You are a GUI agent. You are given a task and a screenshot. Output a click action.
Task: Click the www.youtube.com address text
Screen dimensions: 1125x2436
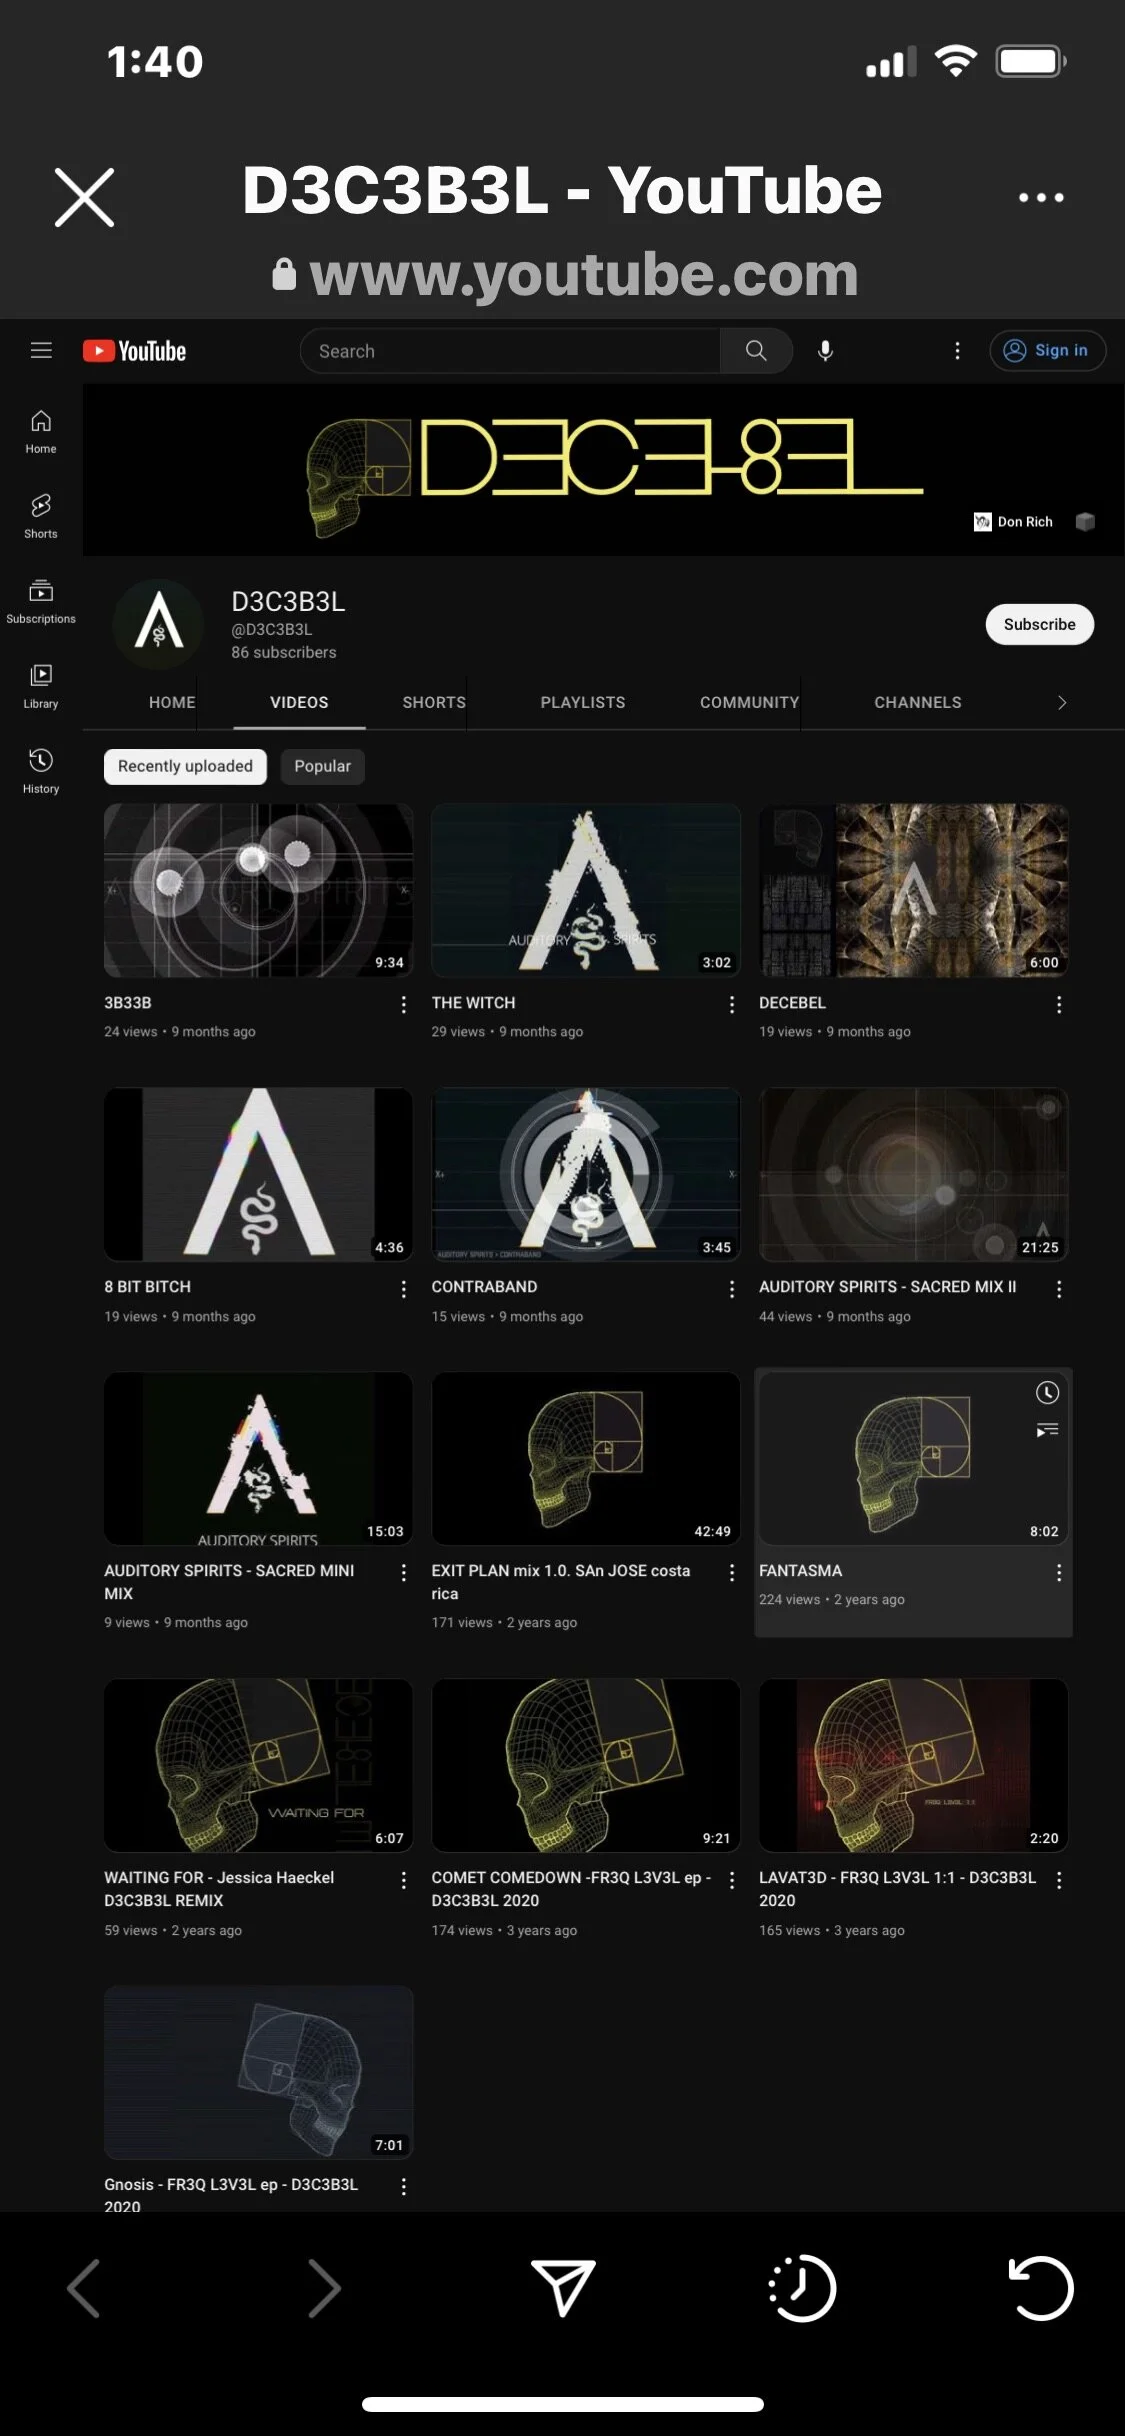pyautogui.click(x=584, y=274)
